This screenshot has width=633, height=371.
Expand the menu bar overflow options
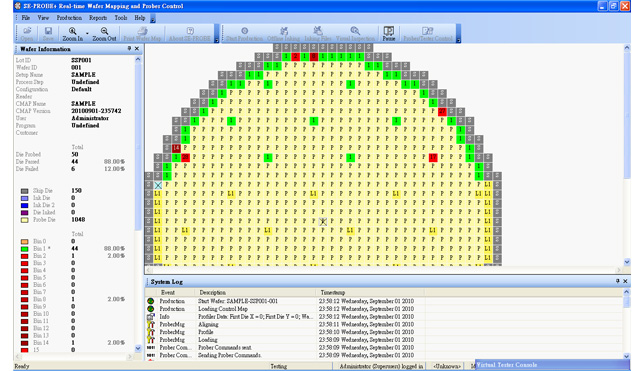[x=153, y=19]
